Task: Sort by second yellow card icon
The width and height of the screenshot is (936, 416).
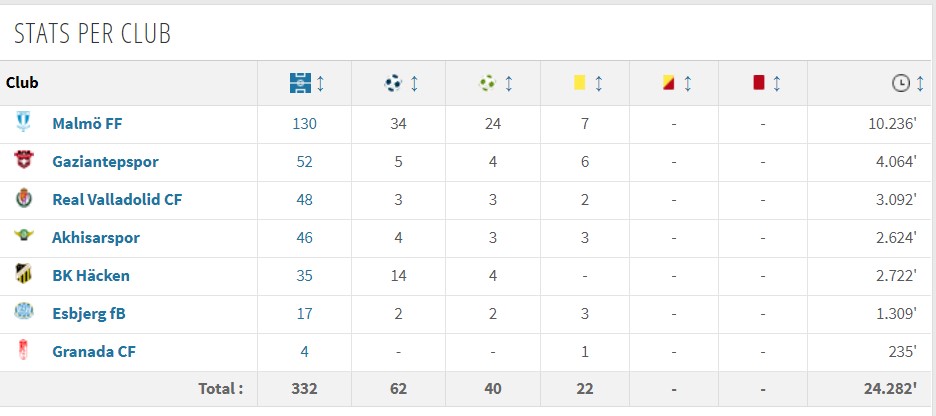Action: (669, 83)
